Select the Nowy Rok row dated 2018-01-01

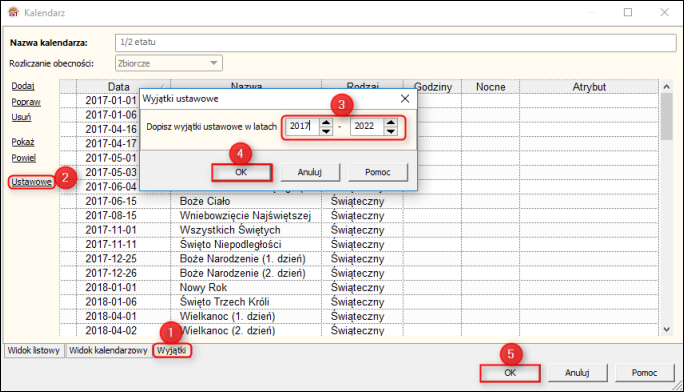359,287
